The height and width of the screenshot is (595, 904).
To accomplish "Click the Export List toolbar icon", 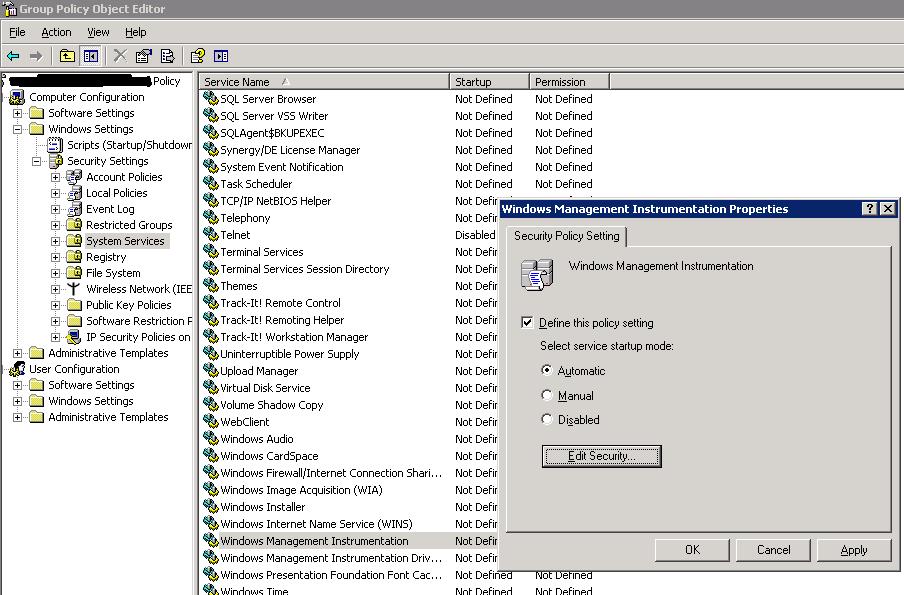I will pos(165,56).
